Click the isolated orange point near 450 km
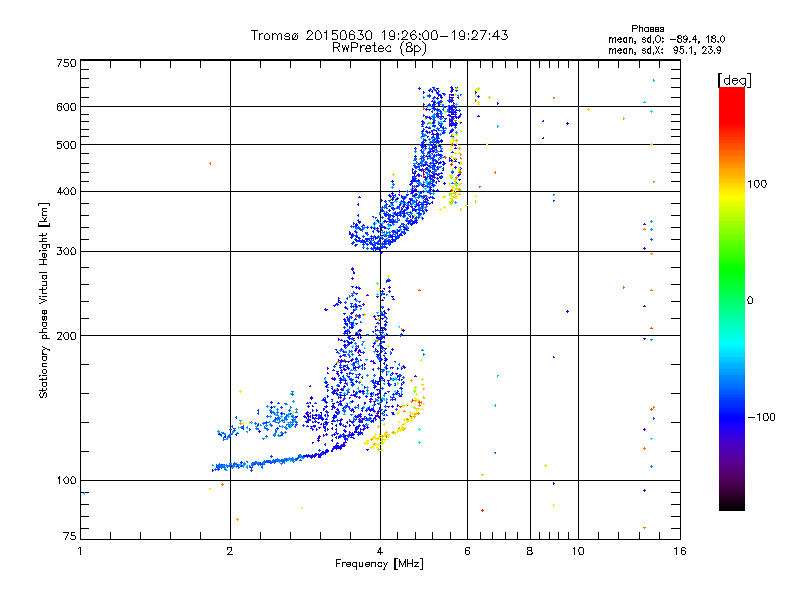This screenshot has width=800, height=600. tap(210, 164)
